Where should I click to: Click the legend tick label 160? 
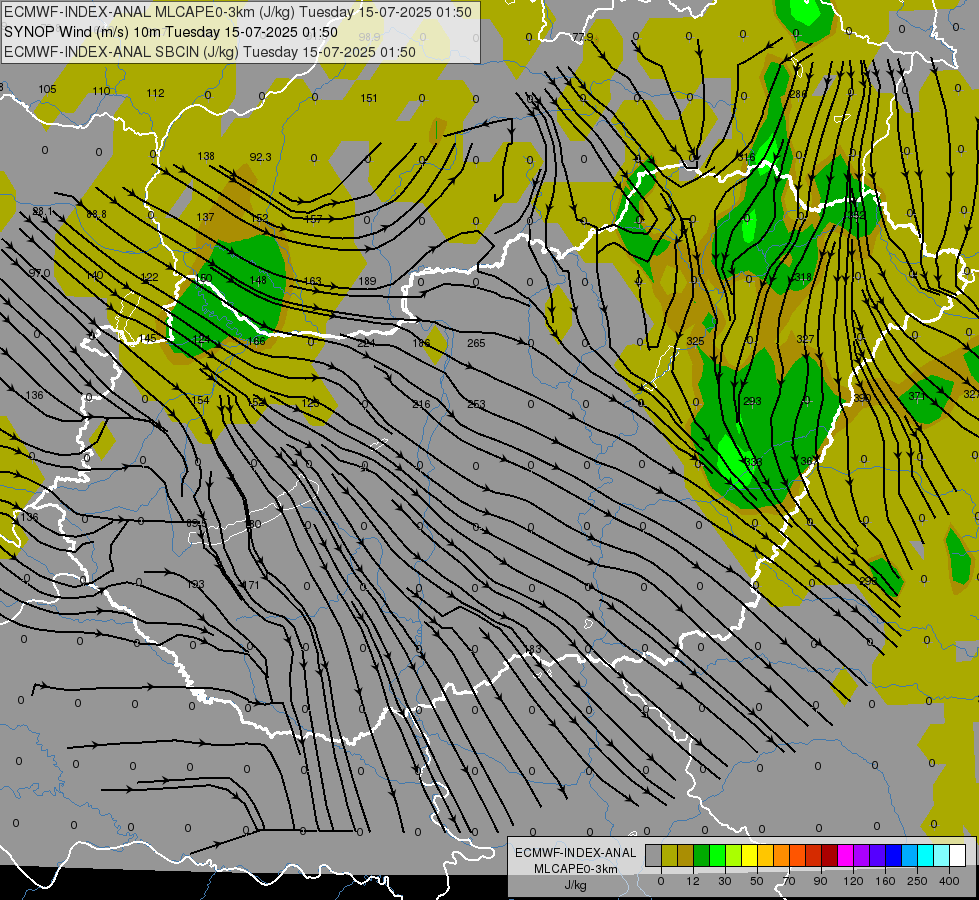pos(885,881)
